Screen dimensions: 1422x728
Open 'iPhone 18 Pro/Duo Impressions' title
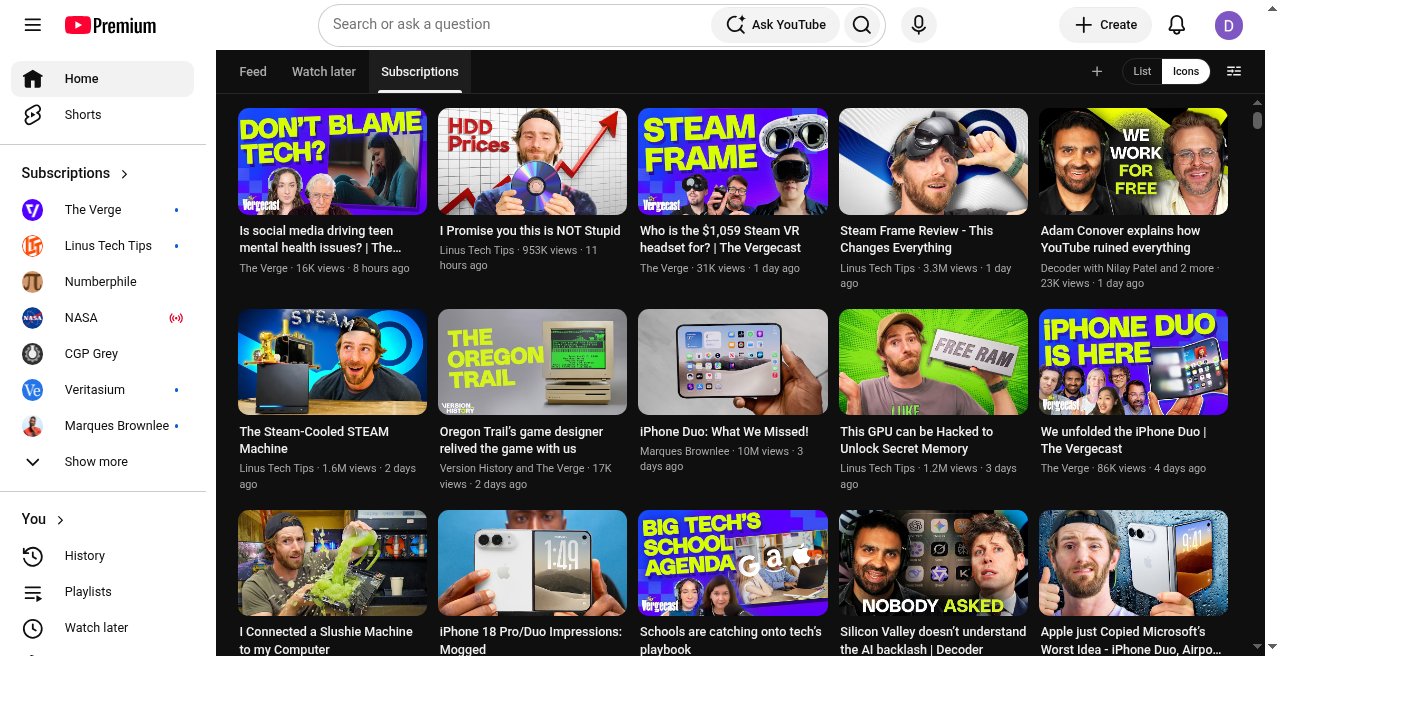tap(531, 640)
